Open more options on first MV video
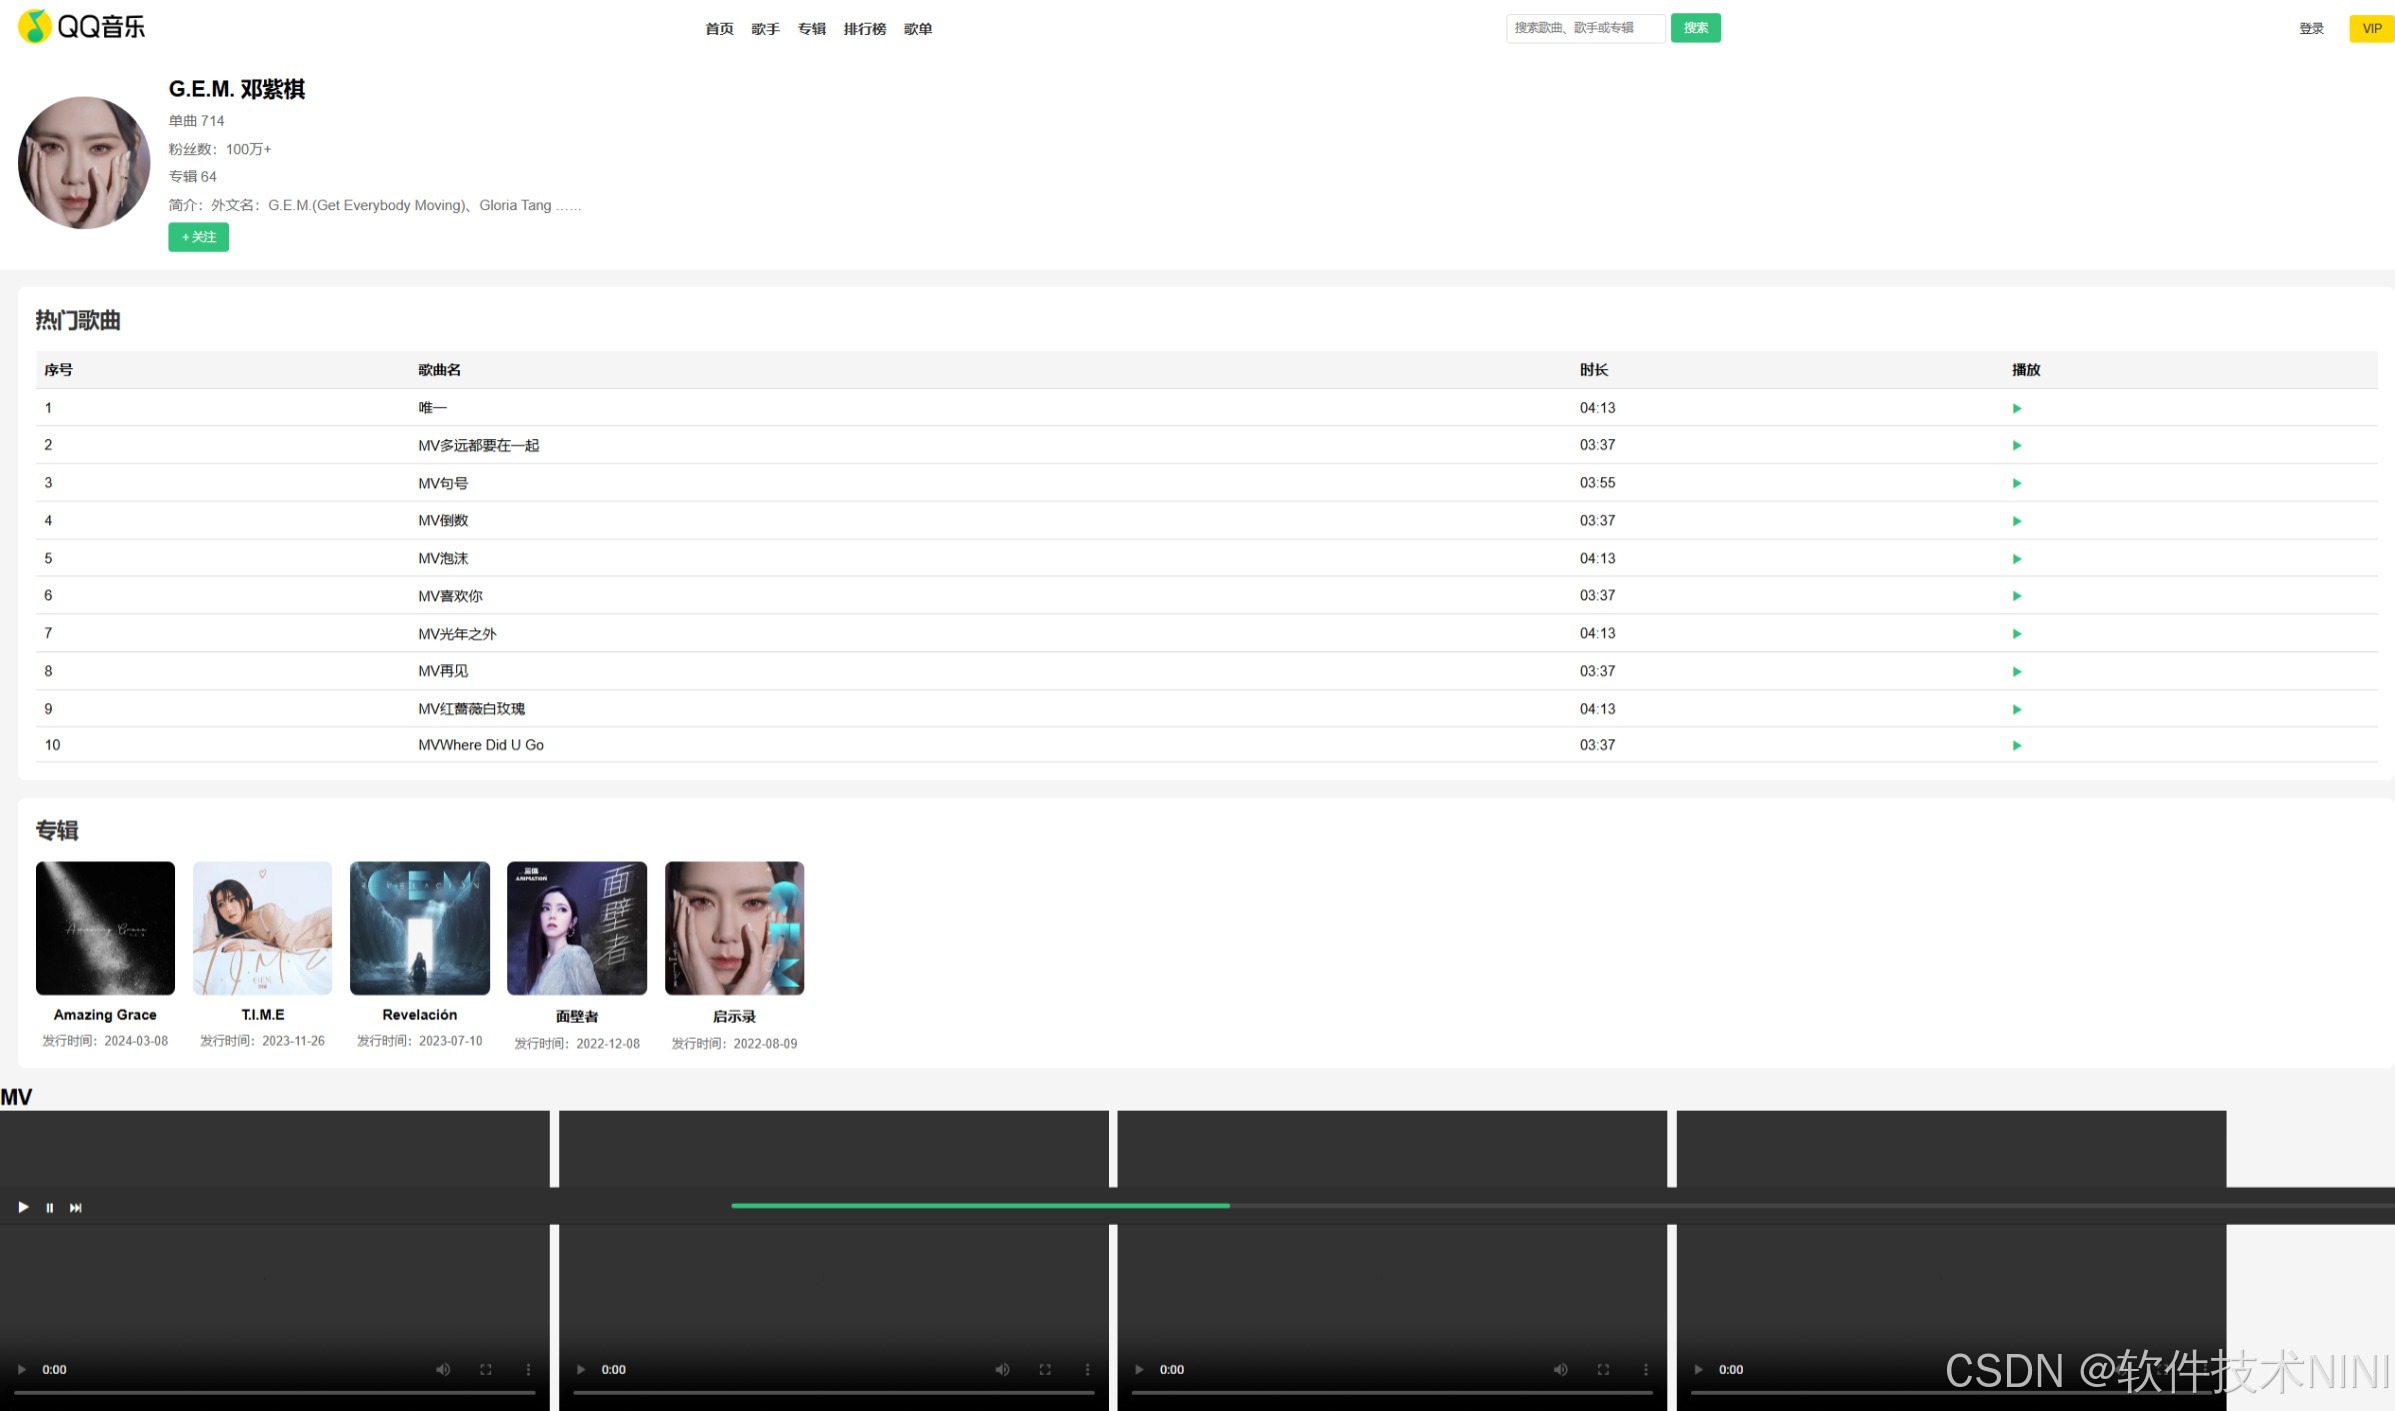 click(529, 1370)
